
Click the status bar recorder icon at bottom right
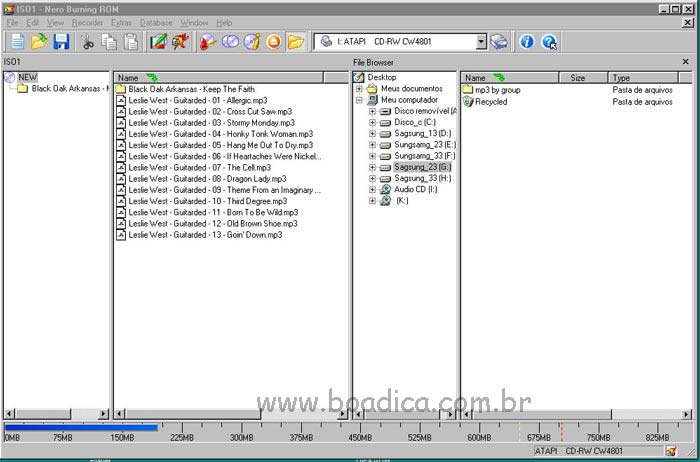671,451
